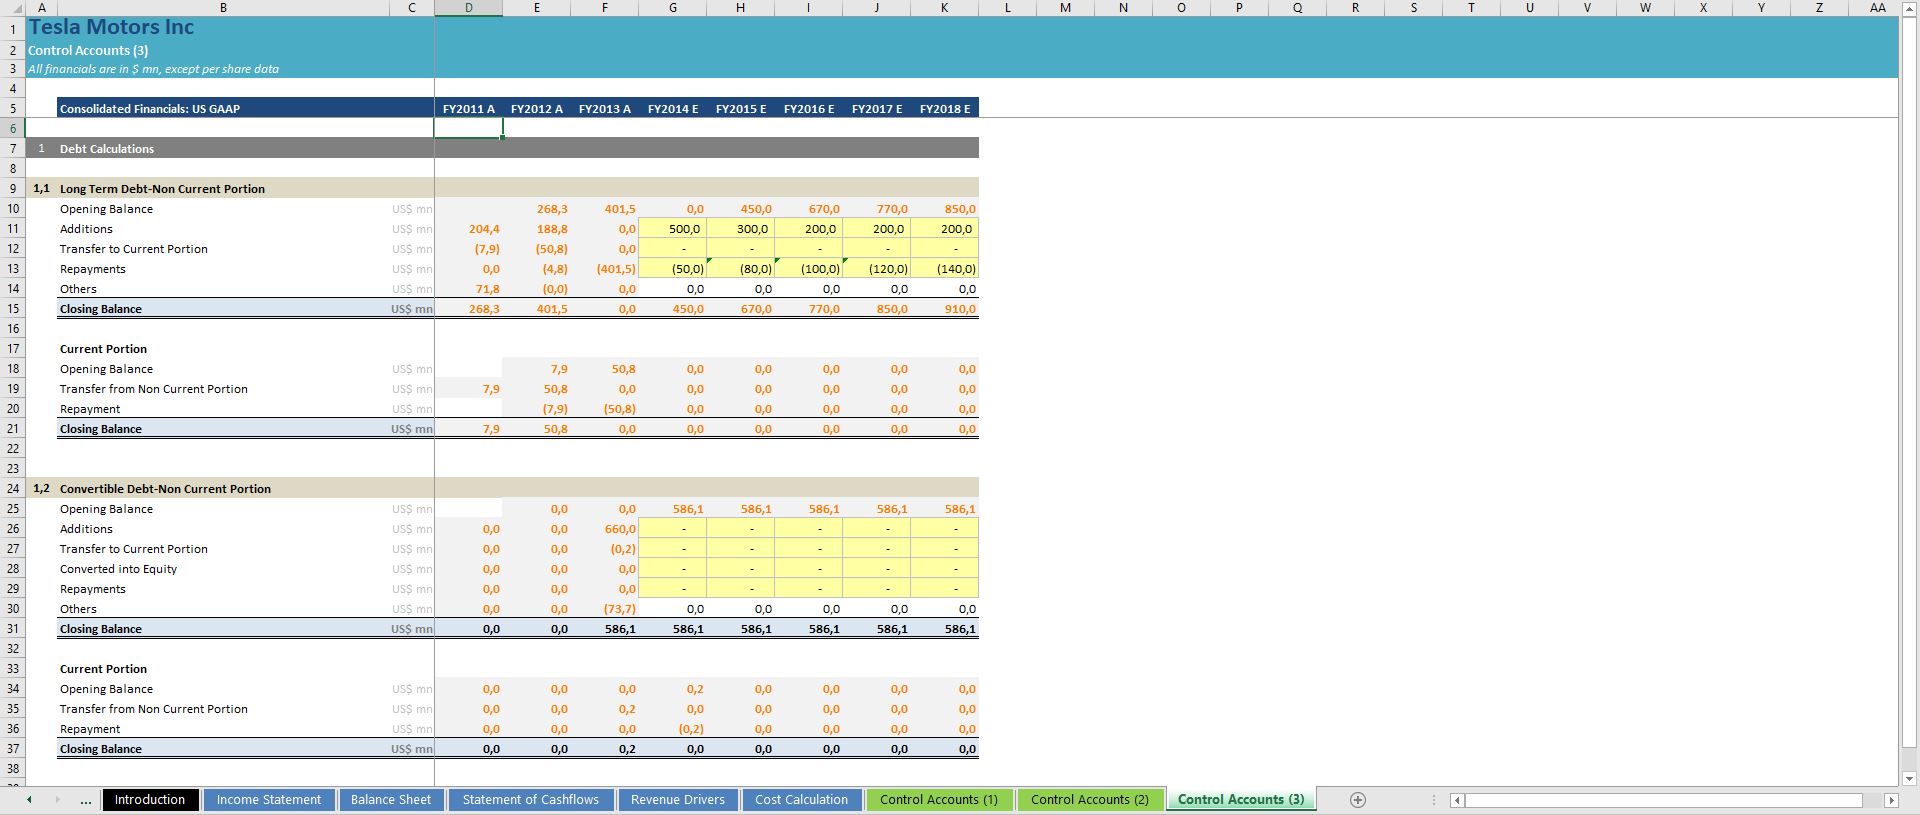
Task: Select column K header
Action: [x=945, y=8]
